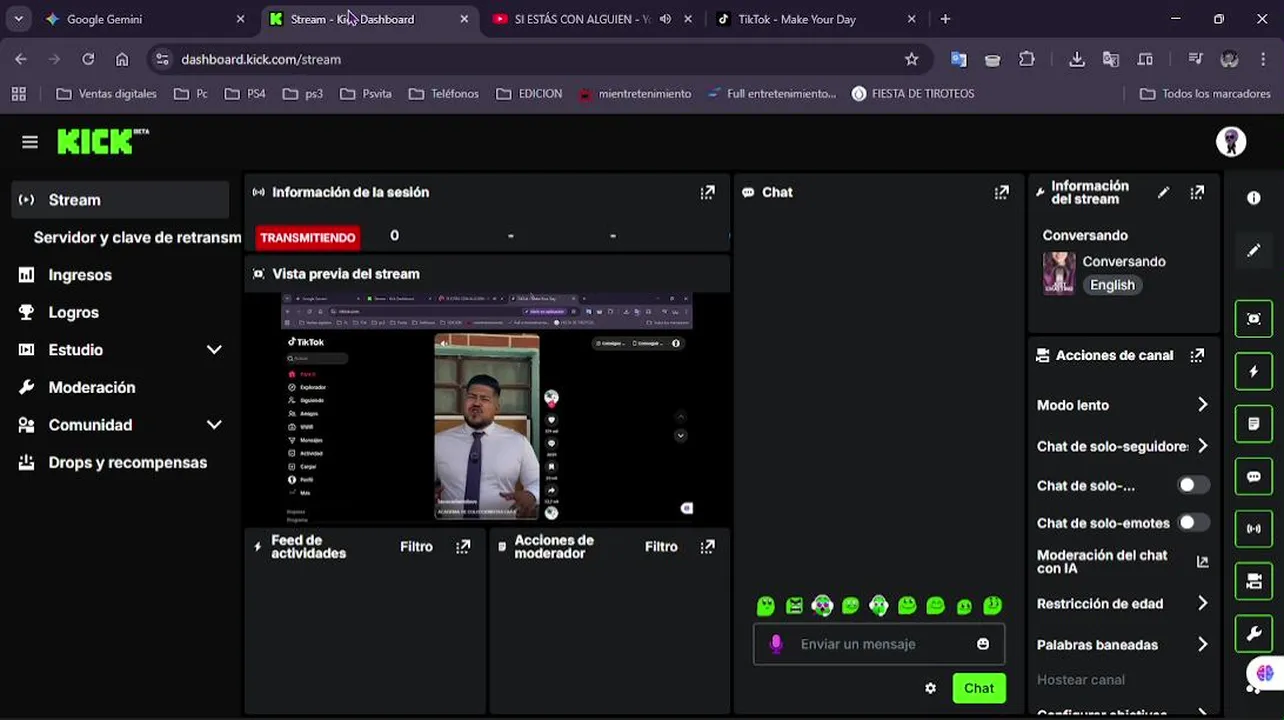
Task: Open the Kick hamburger menu
Action: coord(30,142)
